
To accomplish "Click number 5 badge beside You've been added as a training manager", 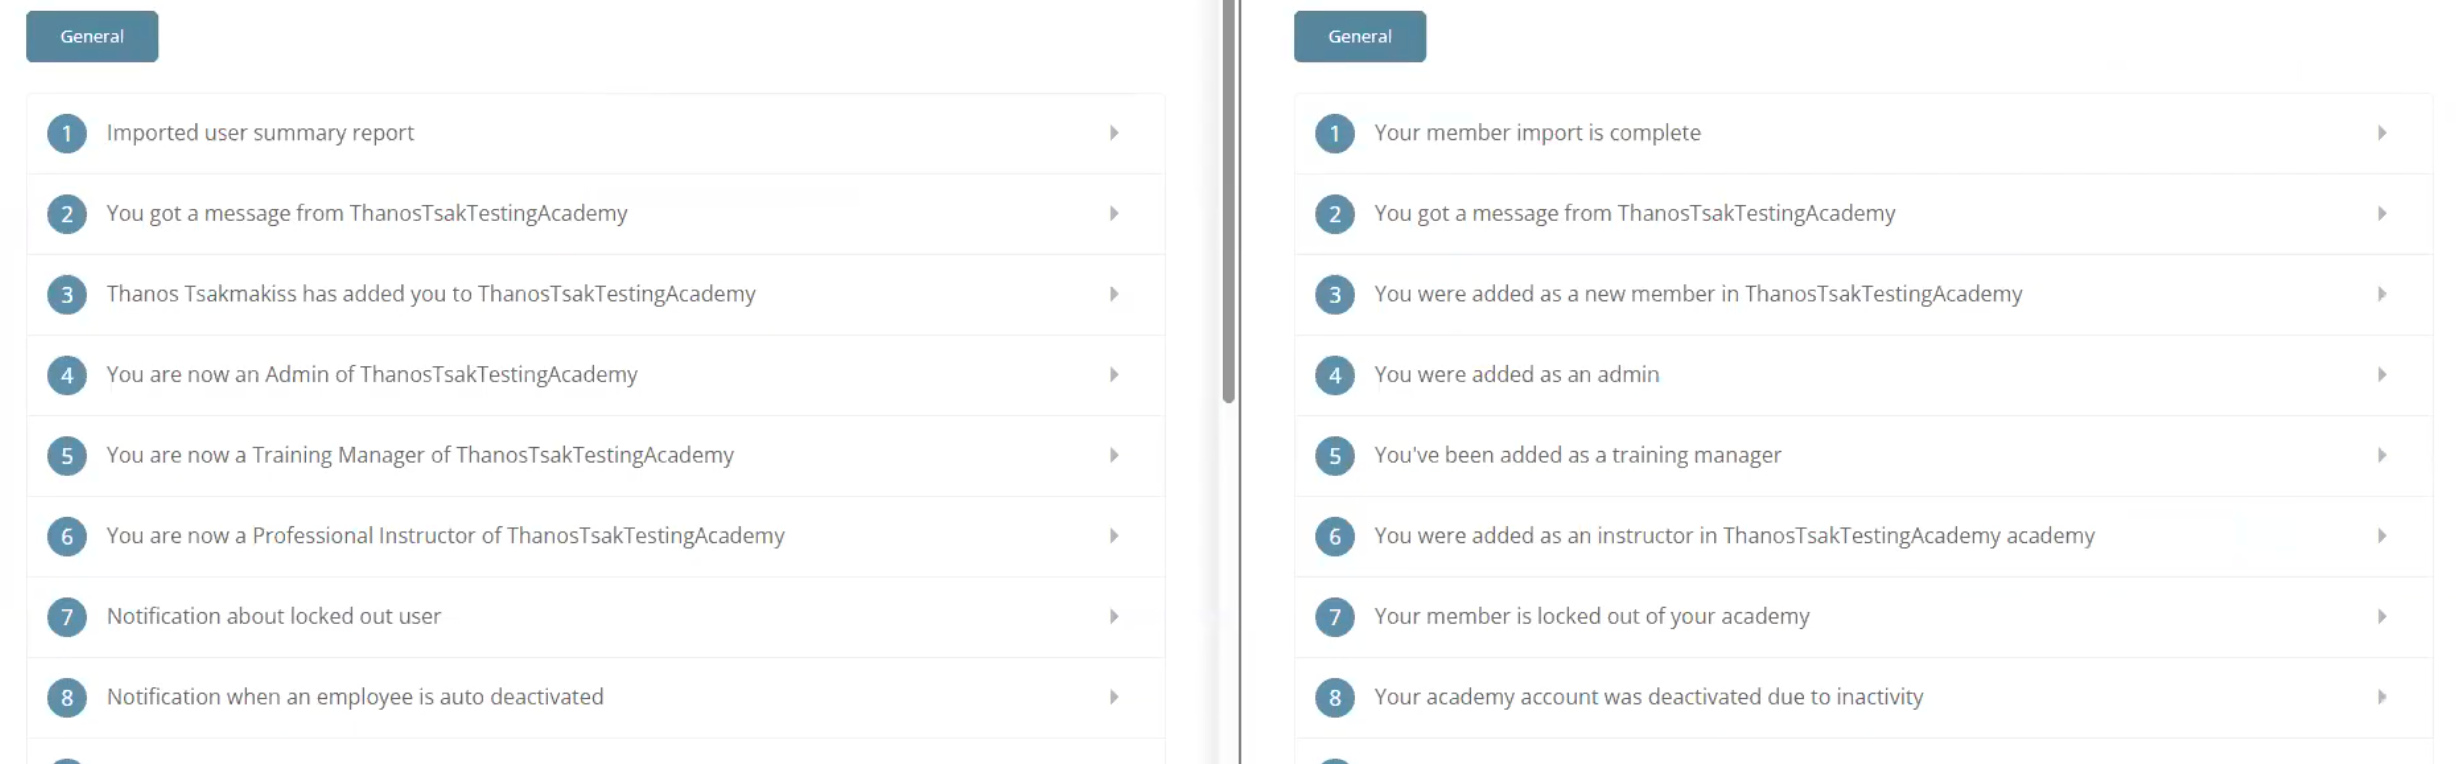I will coord(1334,456).
